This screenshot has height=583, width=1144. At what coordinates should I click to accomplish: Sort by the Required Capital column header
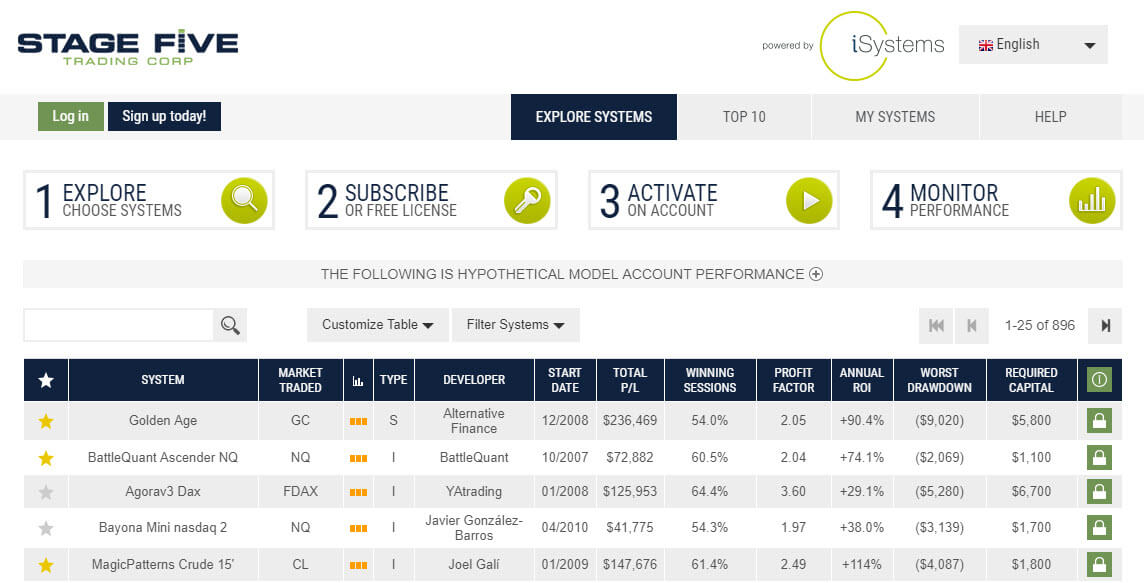1031,380
